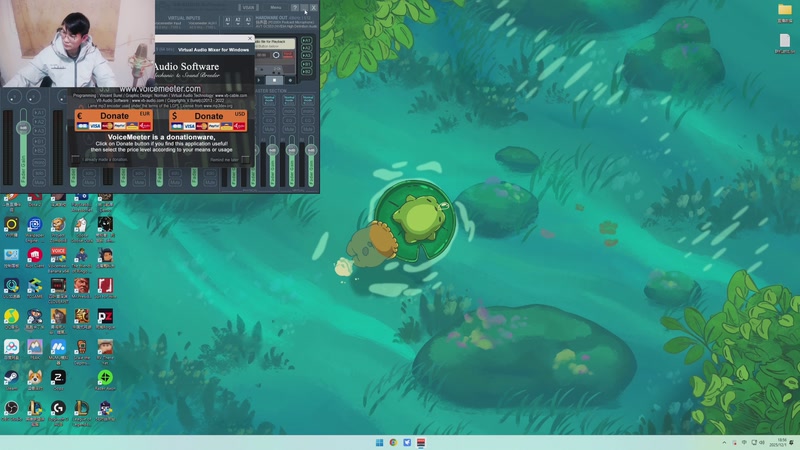Stop the cassette recorder
Image resolution: width=800 pixels, height=450 pixels.
tap(274, 80)
